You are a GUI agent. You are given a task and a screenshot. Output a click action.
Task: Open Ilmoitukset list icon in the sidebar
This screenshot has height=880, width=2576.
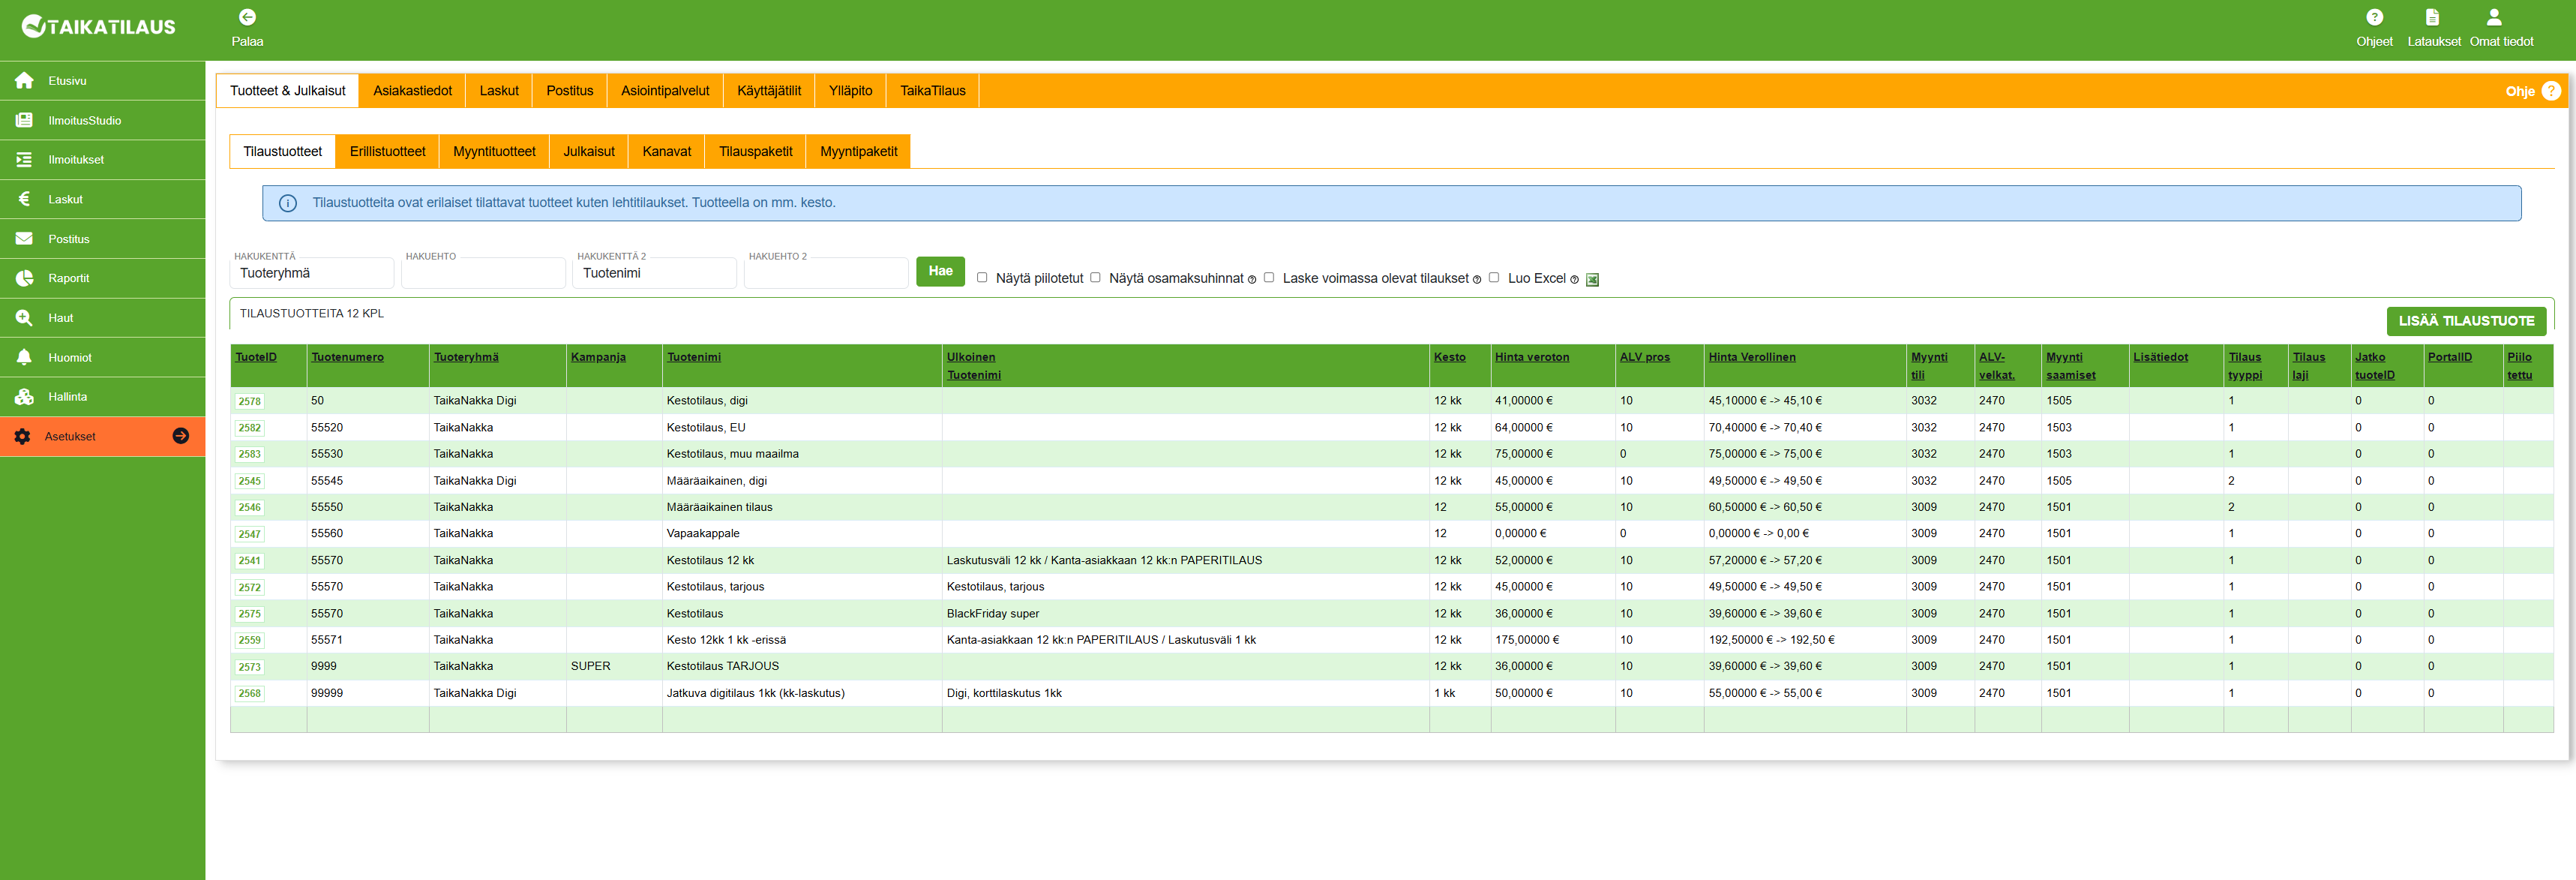pos(24,160)
